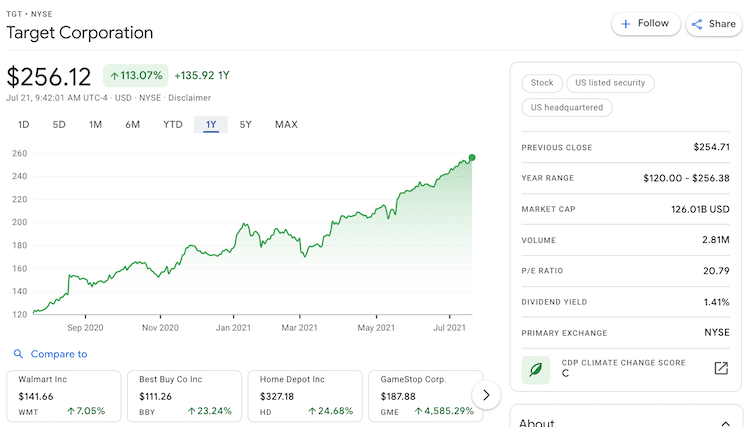Click the TGT · NYSE ticker label

(29, 14)
